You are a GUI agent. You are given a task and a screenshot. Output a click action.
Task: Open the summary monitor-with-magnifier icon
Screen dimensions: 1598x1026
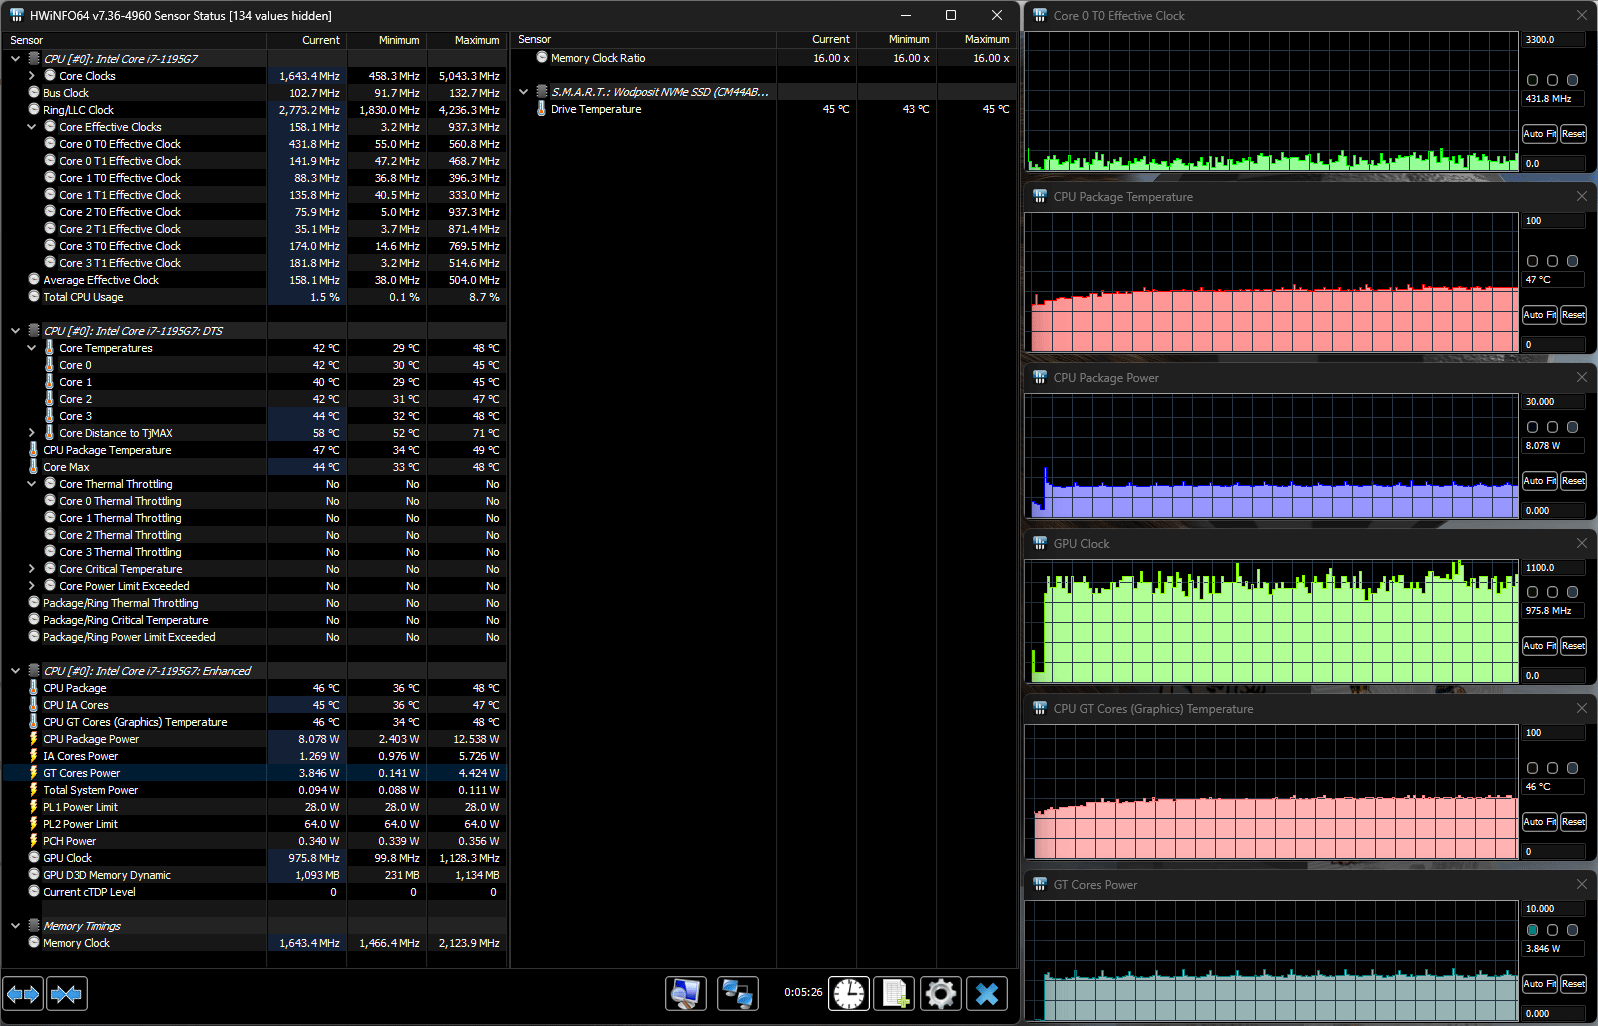coord(686,994)
